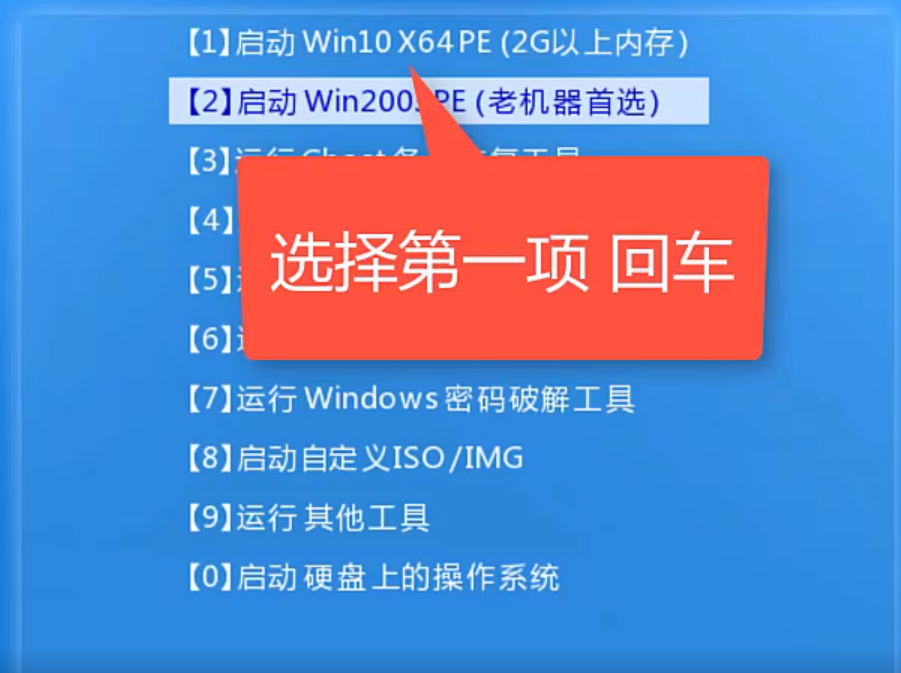901x673 pixels.
Task: Pick the partially hidden entry numbered 【5】
Action: pyautogui.click(x=211, y=279)
